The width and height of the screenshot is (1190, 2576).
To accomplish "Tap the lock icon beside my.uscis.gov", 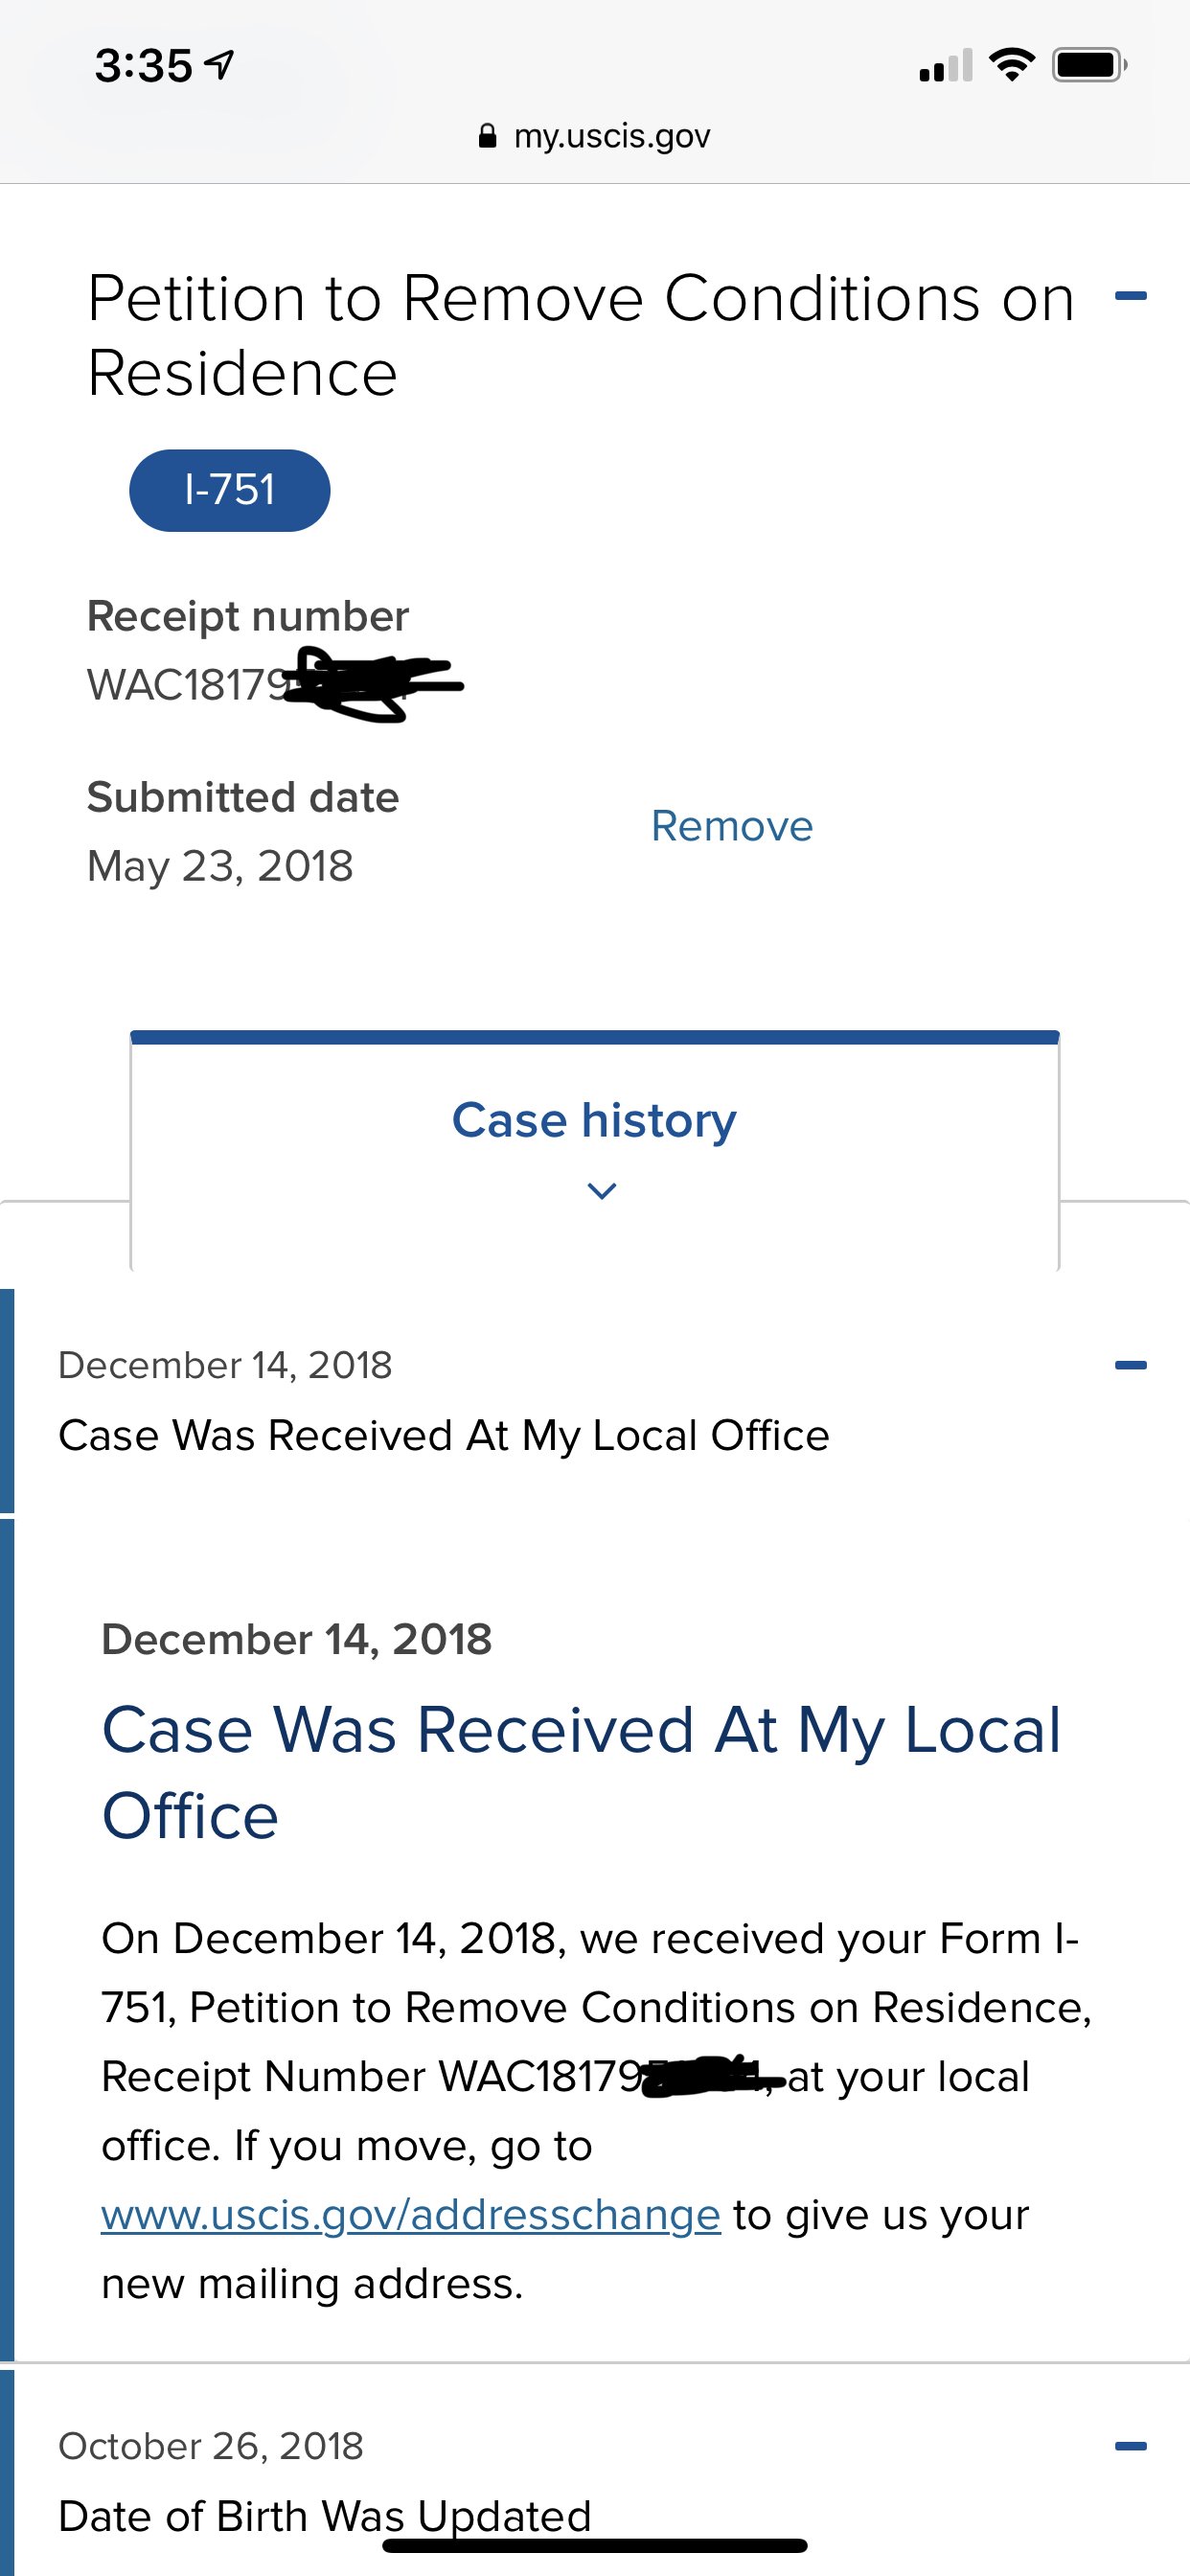I will click(x=487, y=136).
